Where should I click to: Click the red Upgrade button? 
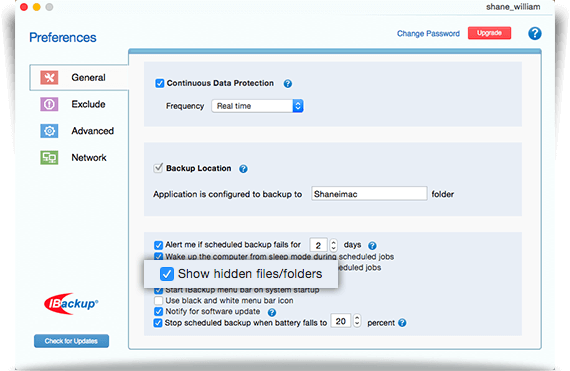489,33
